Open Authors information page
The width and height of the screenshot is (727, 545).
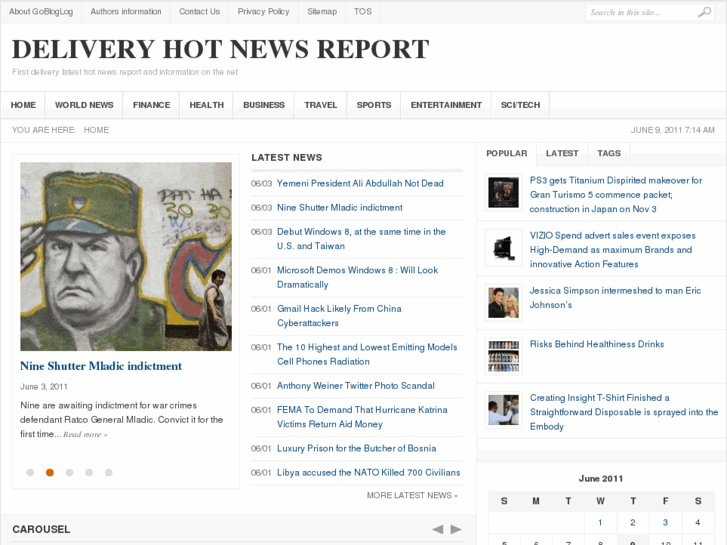[126, 12]
